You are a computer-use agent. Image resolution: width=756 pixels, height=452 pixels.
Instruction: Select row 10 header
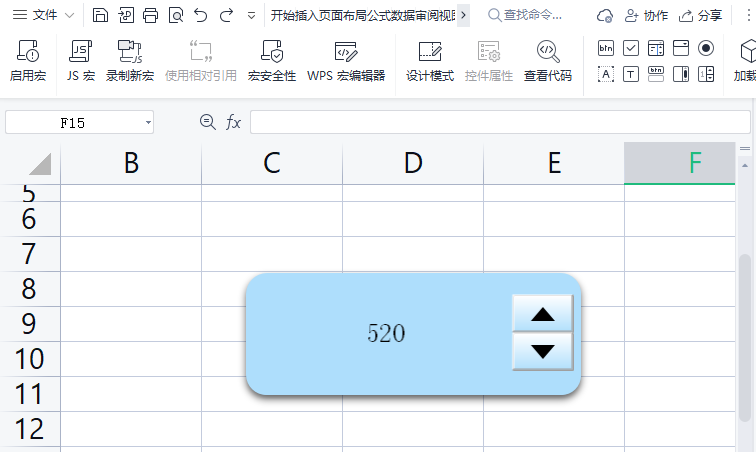click(29, 359)
